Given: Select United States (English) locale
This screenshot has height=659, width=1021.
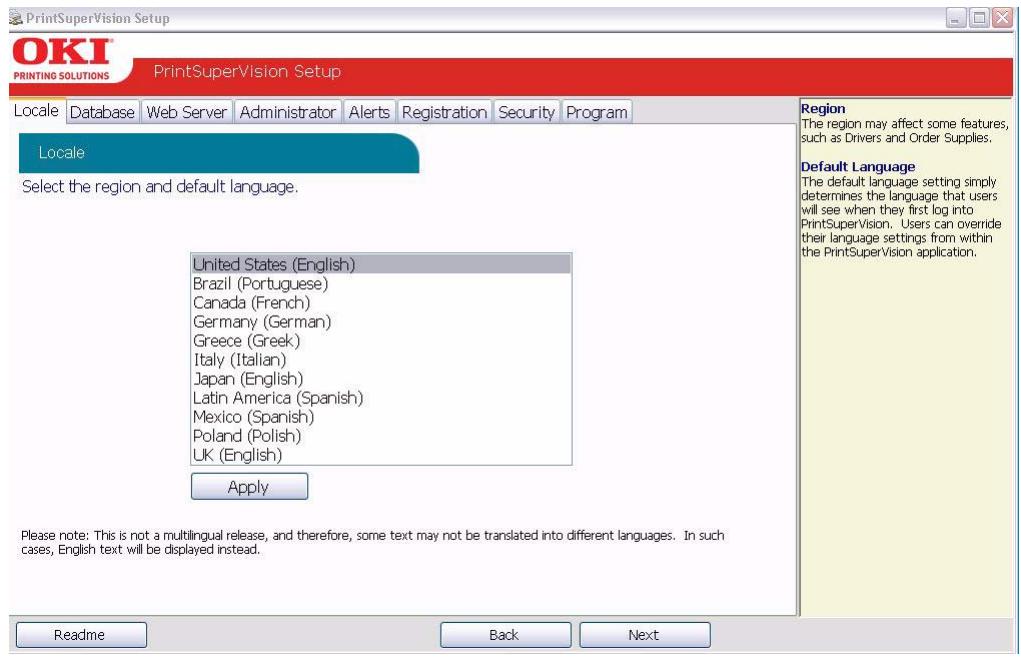Looking at the screenshot, I should coord(381,264).
